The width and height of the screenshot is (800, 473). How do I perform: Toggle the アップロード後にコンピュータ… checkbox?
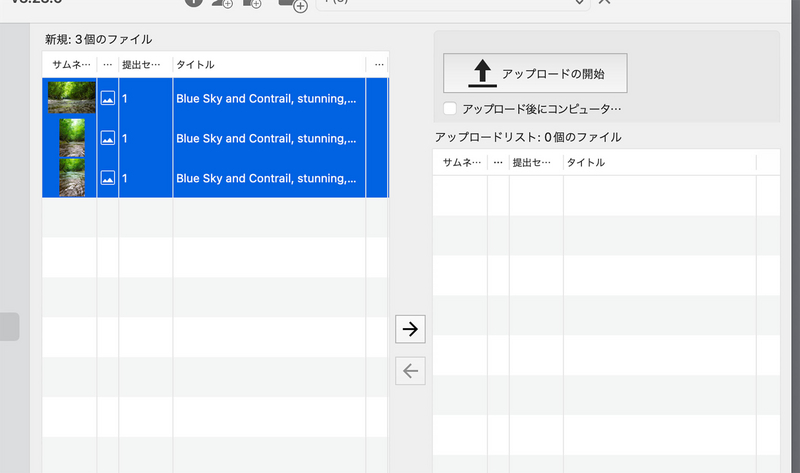(x=449, y=109)
